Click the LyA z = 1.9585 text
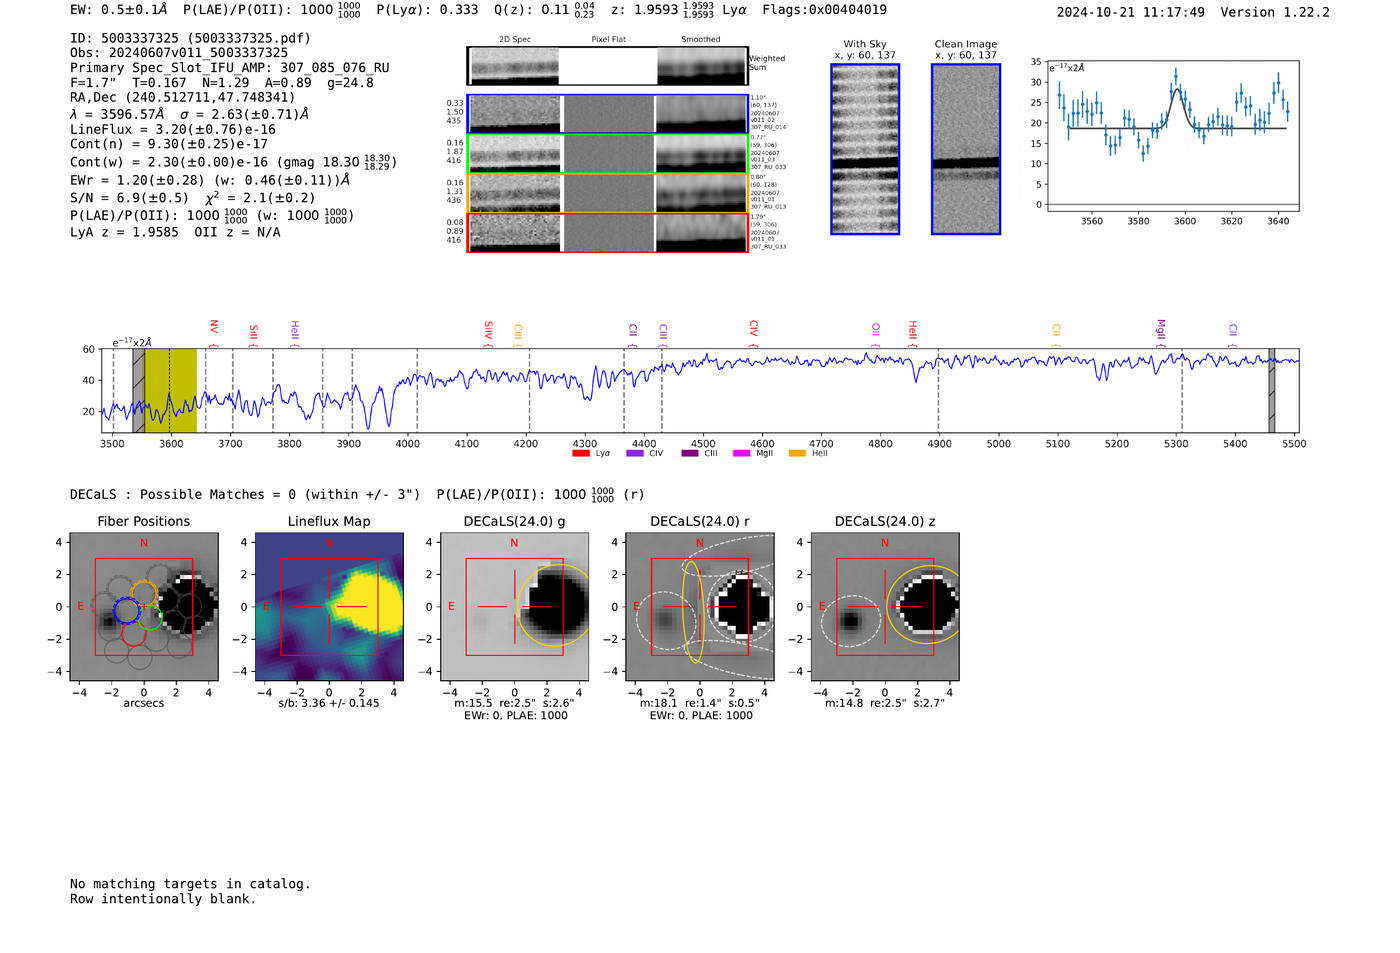1400x953 pixels. (124, 232)
